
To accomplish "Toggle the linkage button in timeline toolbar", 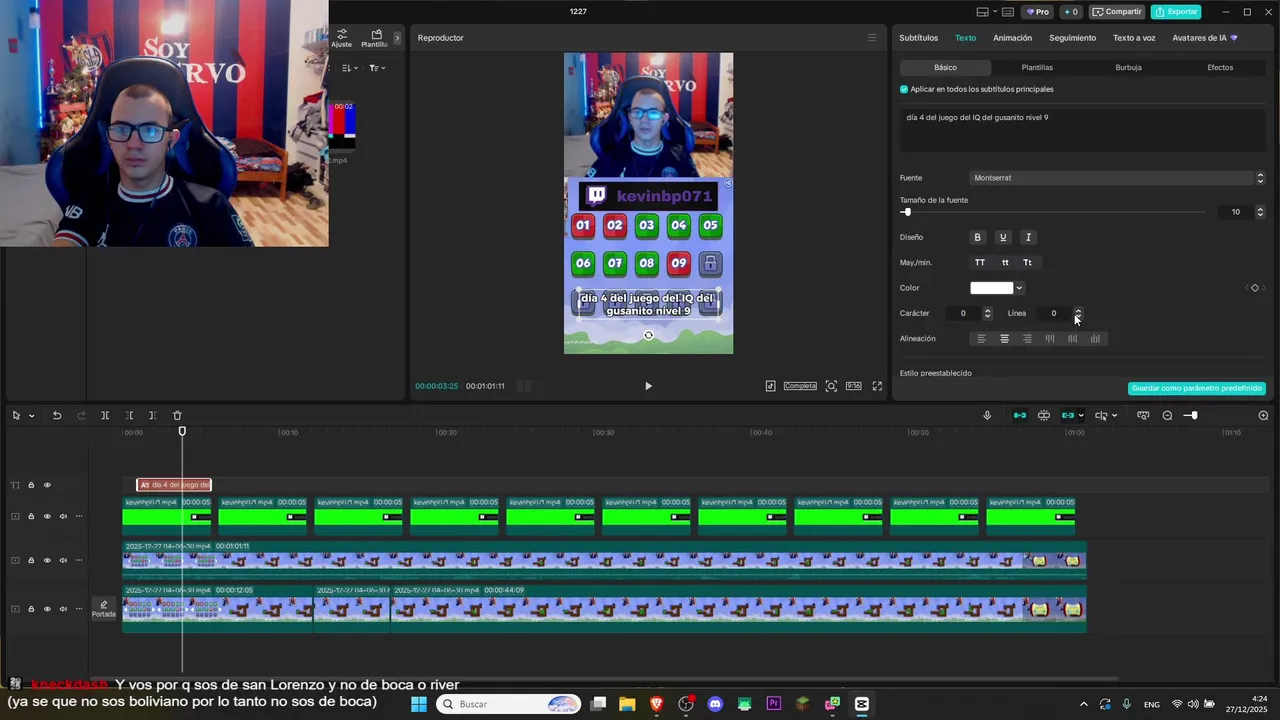I will pyautogui.click(x=1068, y=416).
